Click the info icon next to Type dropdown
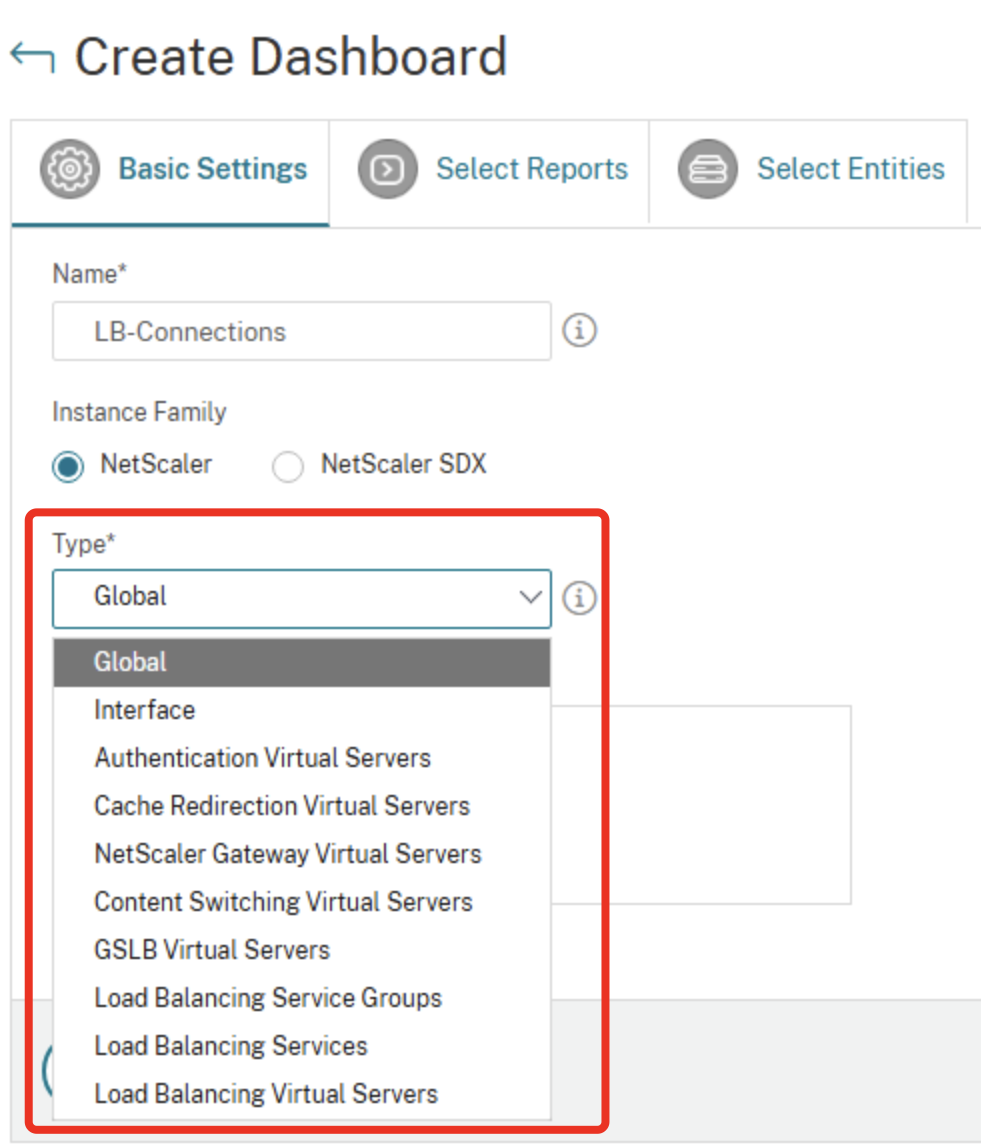 click(x=579, y=598)
